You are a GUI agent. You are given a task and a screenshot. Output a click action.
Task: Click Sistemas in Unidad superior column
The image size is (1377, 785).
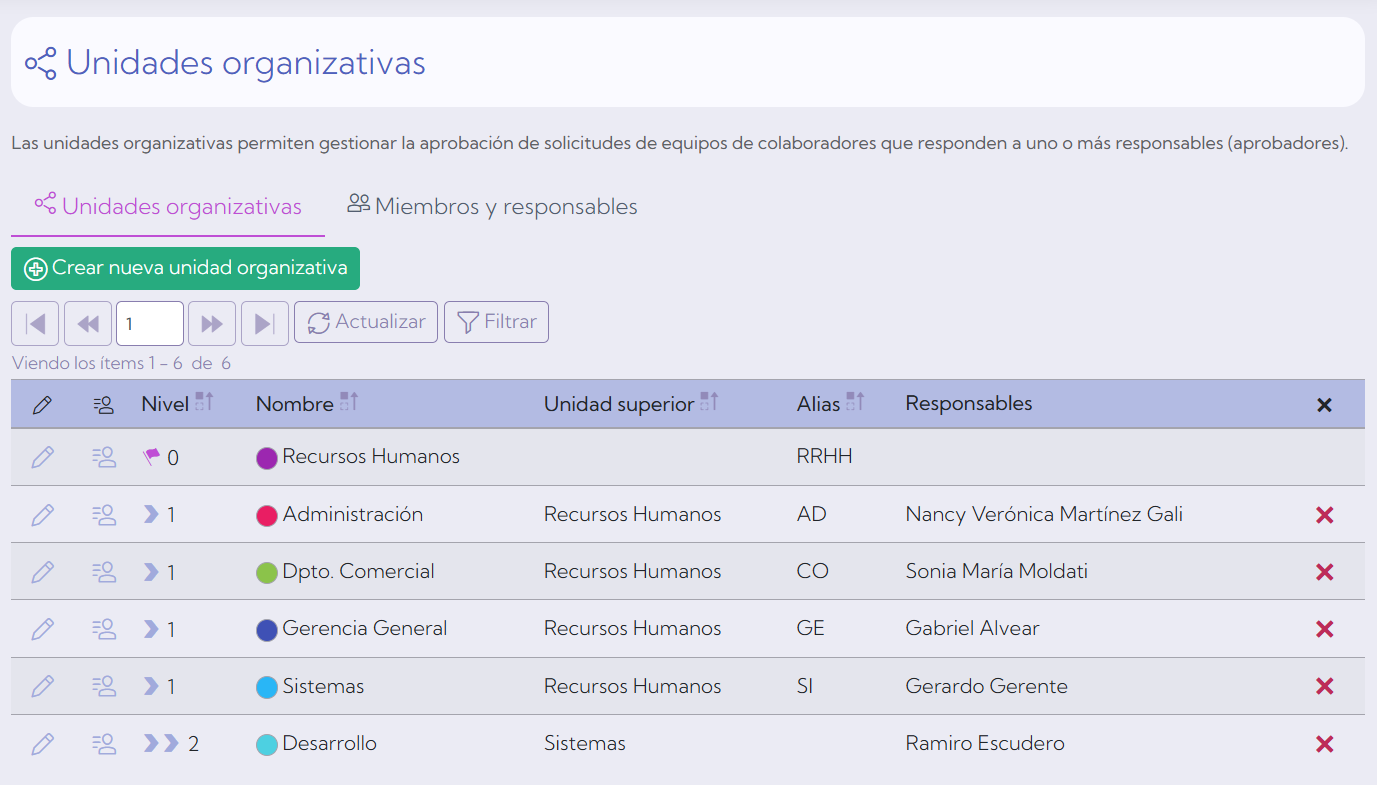click(585, 743)
